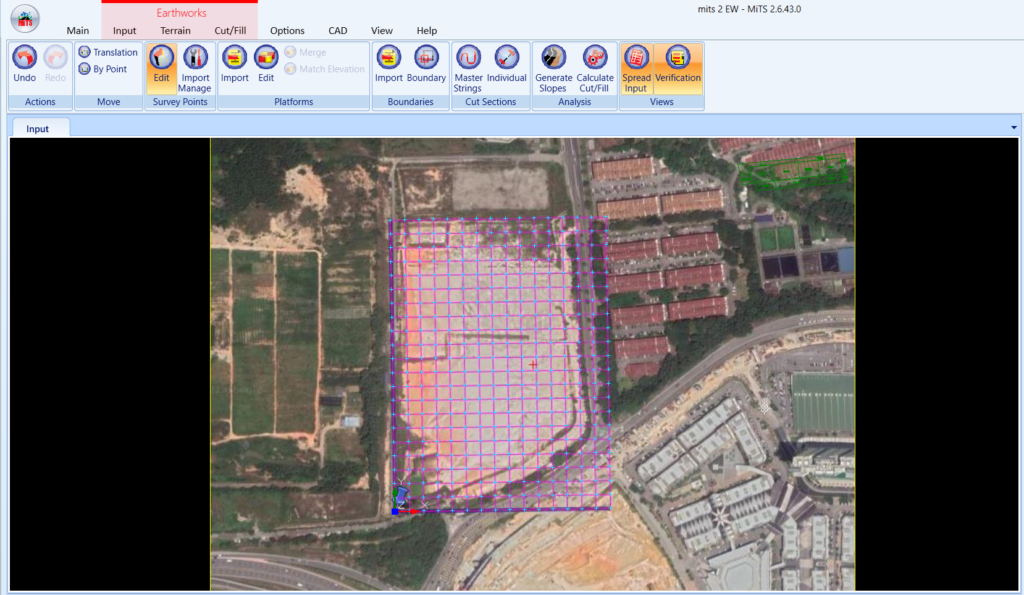This screenshot has width=1024, height=595.
Task: Click the Earthworks contextual tab header
Action: [181, 13]
